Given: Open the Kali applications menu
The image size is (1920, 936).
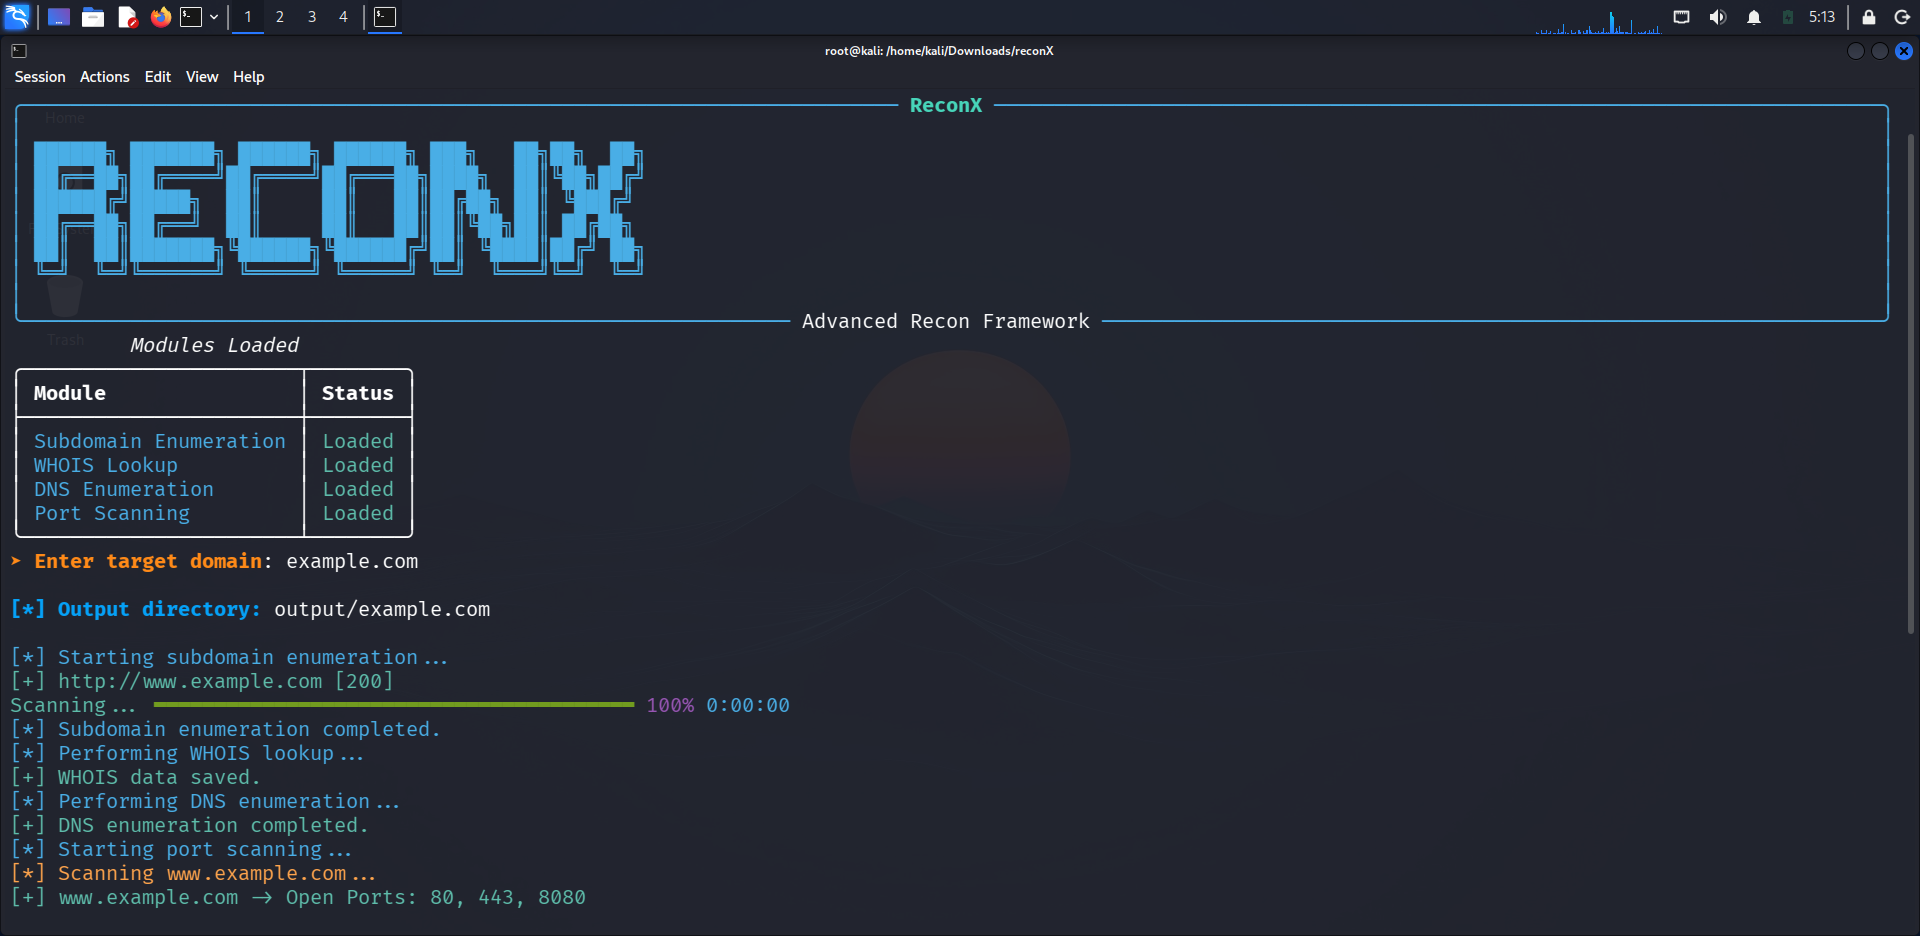Looking at the screenshot, I should (x=17, y=17).
